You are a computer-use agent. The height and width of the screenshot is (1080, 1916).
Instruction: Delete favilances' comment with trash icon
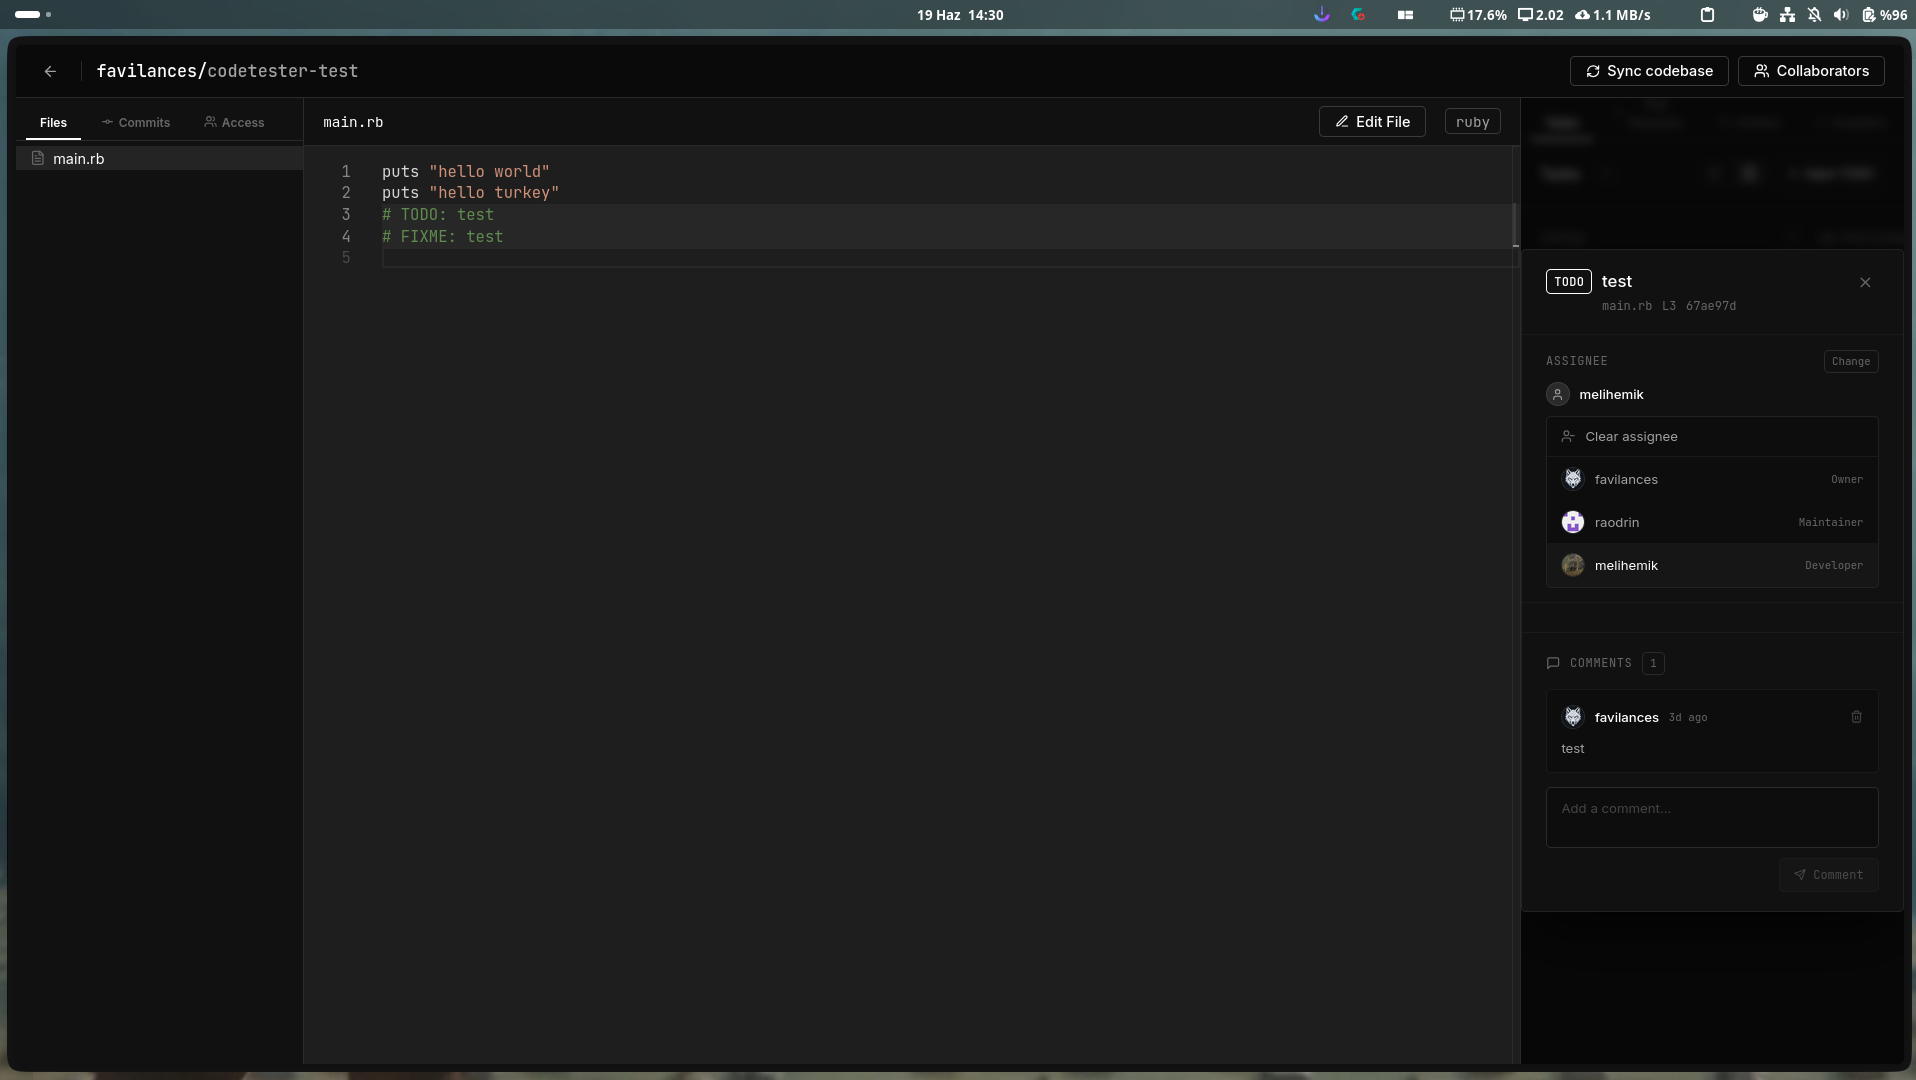[1856, 717]
